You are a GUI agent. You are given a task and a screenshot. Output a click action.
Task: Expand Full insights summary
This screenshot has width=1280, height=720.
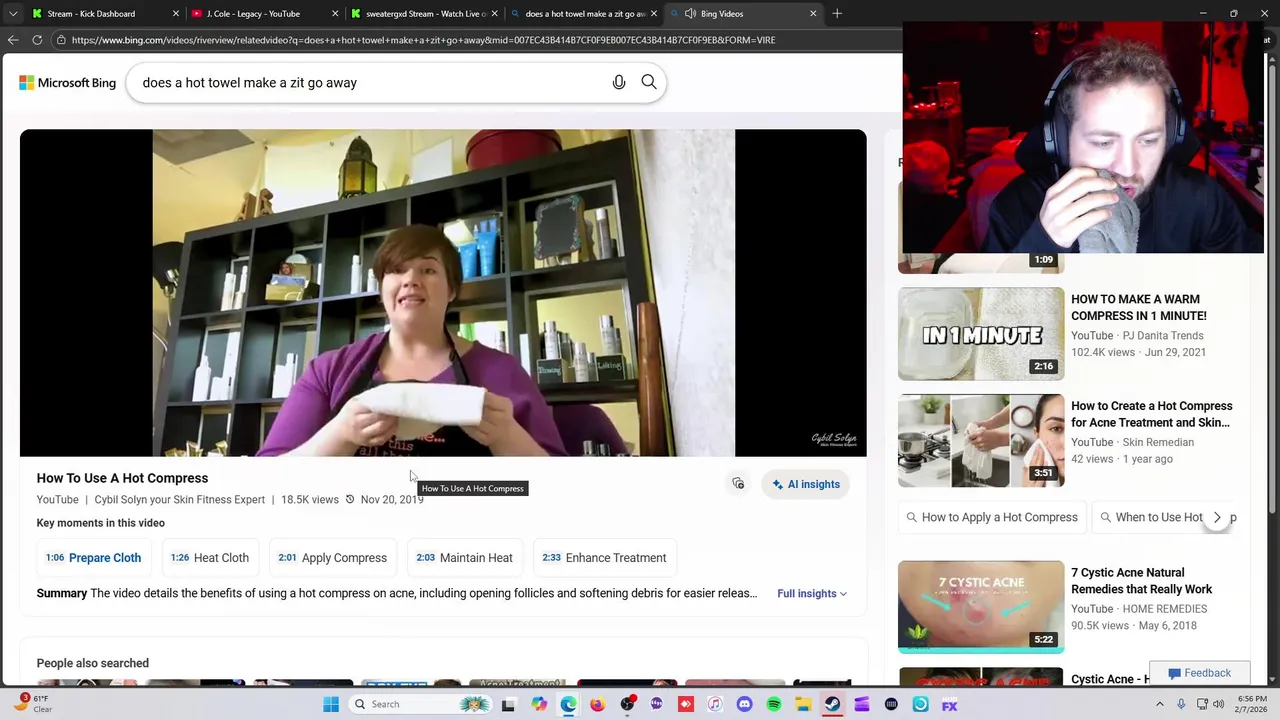click(x=812, y=594)
